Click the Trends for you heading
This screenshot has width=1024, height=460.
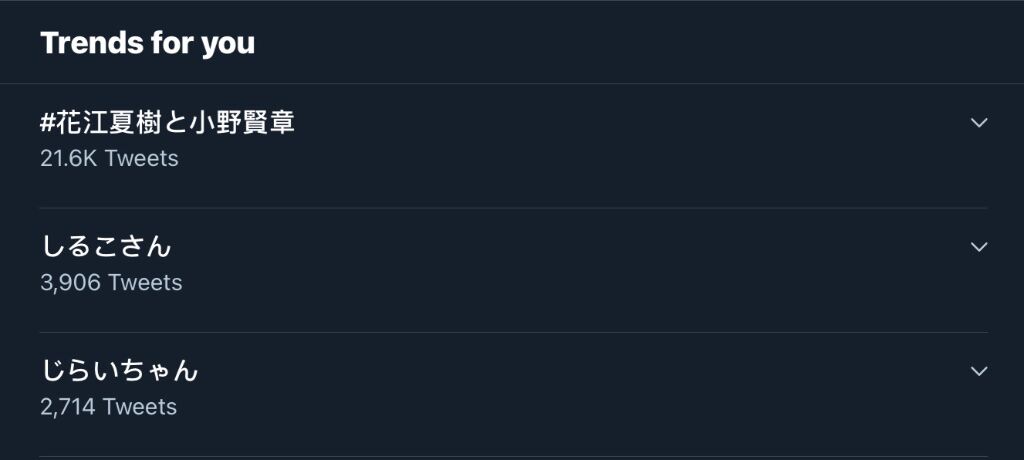[148, 42]
